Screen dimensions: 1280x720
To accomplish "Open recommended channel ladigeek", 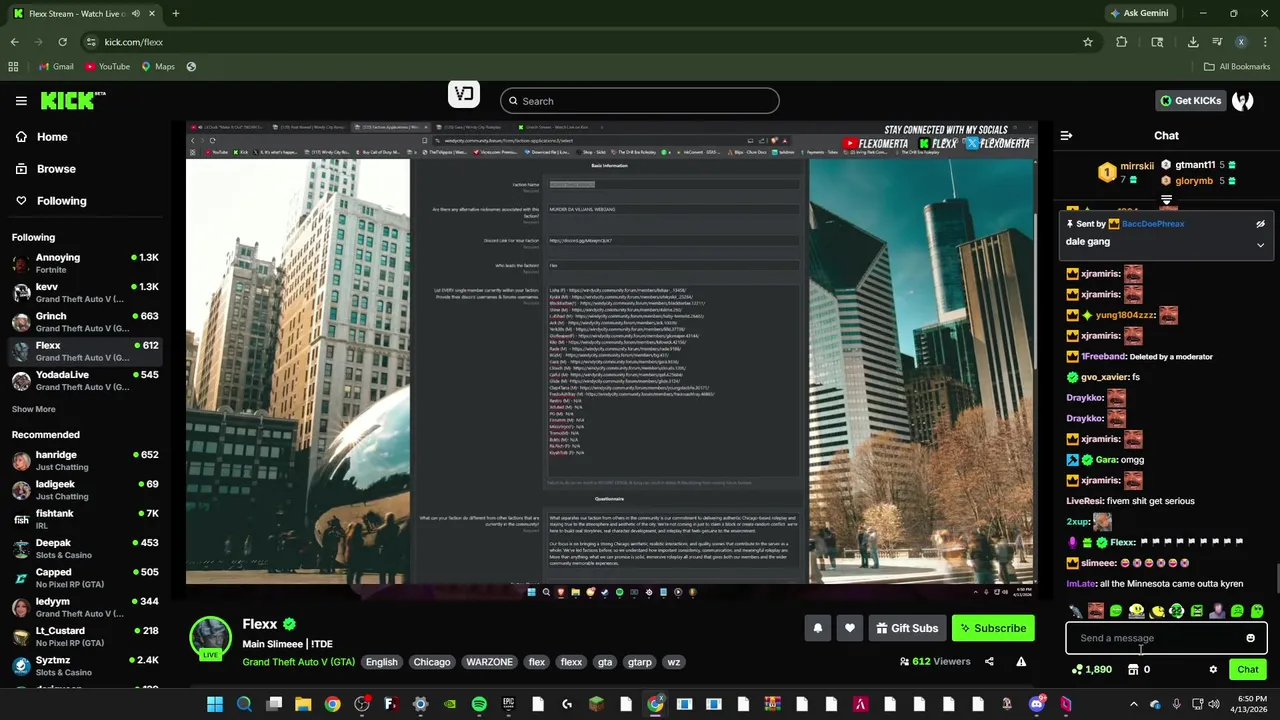I will pyautogui.click(x=85, y=490).
